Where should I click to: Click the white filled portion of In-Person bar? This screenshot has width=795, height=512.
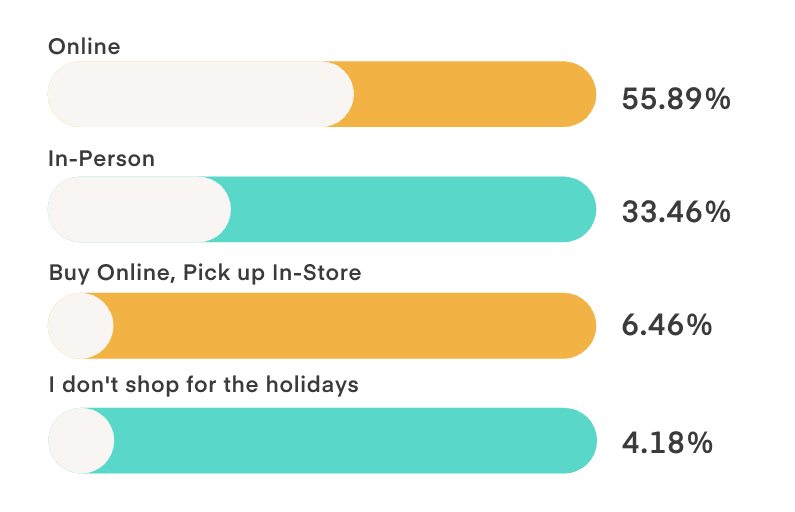[x=139, y=209]
